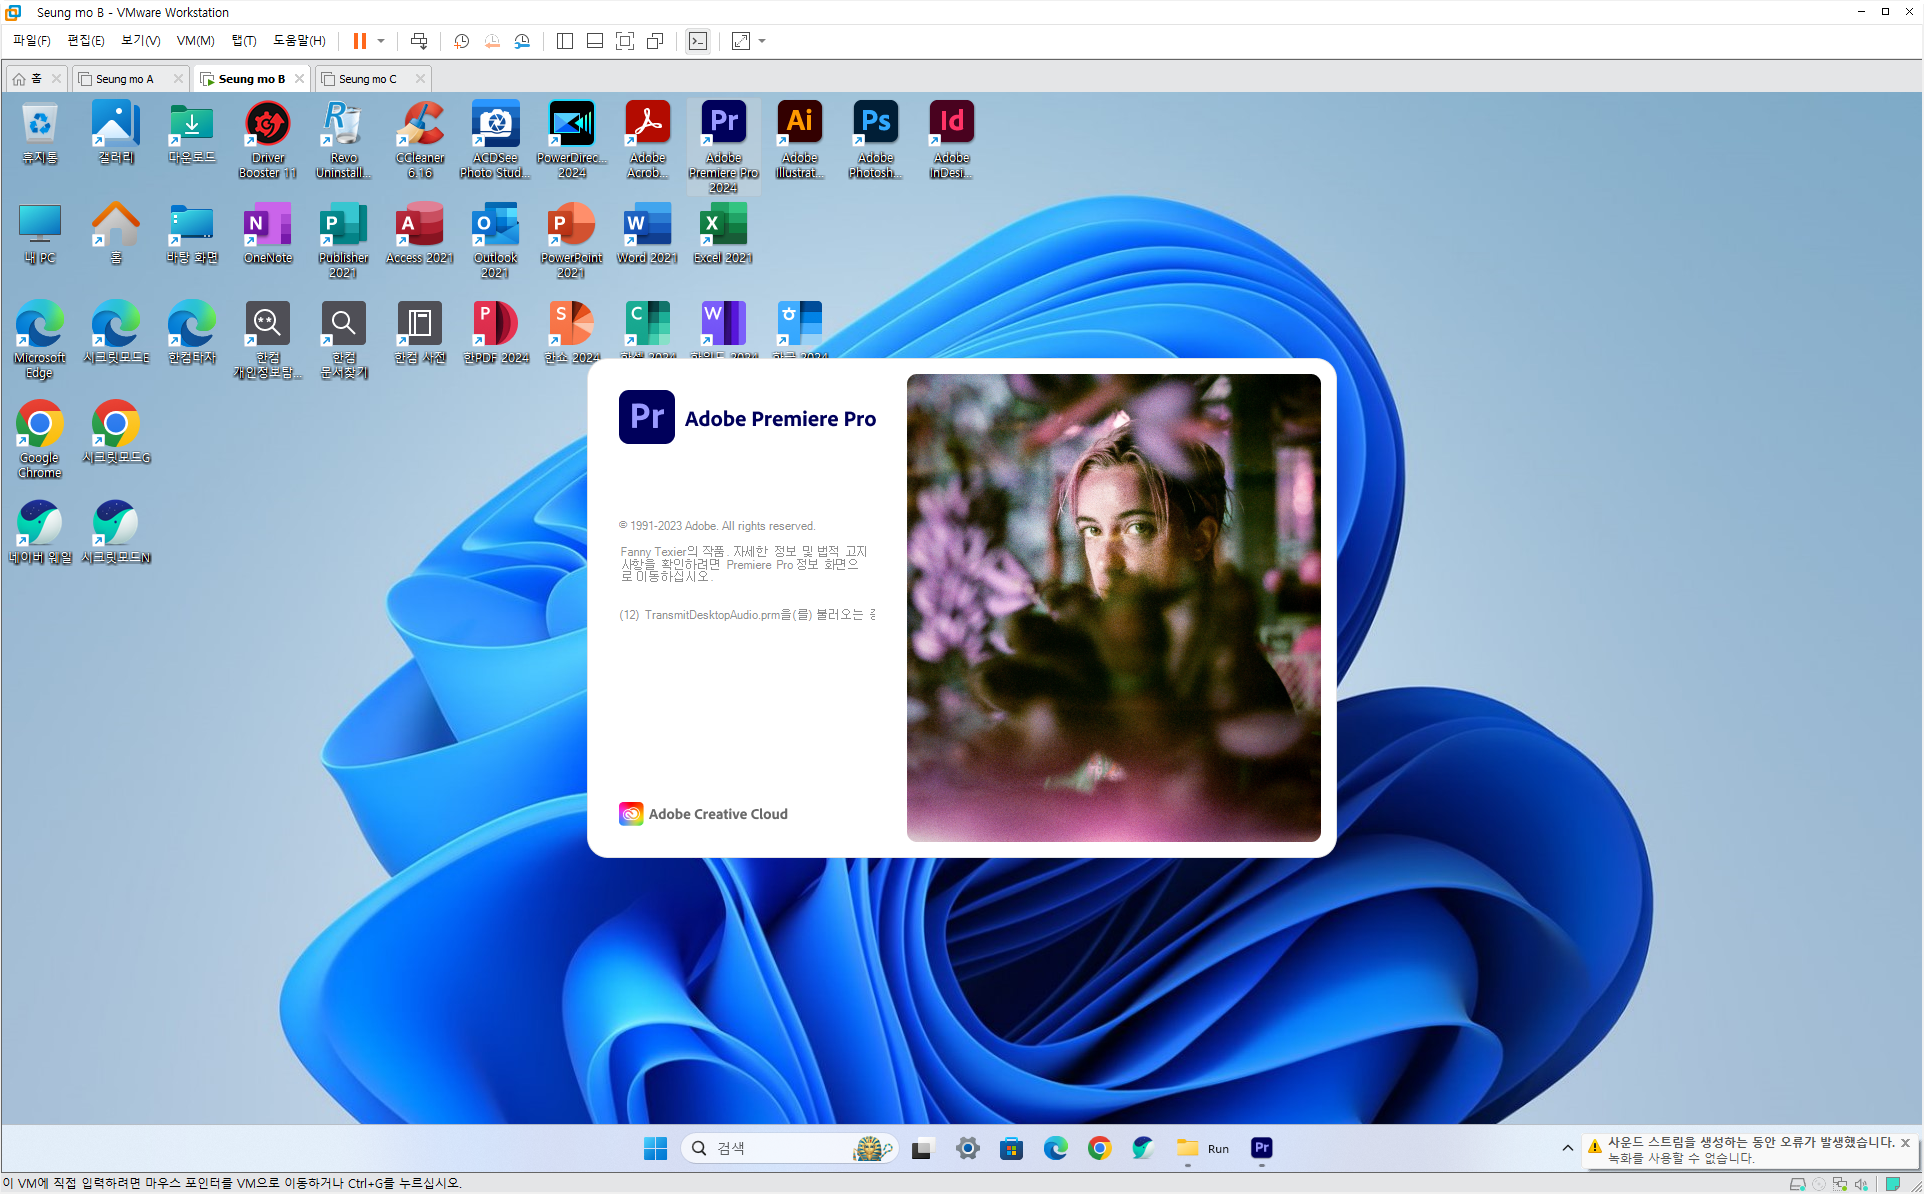Screen dimensions: 1924x1194
Task: Open the snapshot manager icon
Action: (x=522, y=41)
